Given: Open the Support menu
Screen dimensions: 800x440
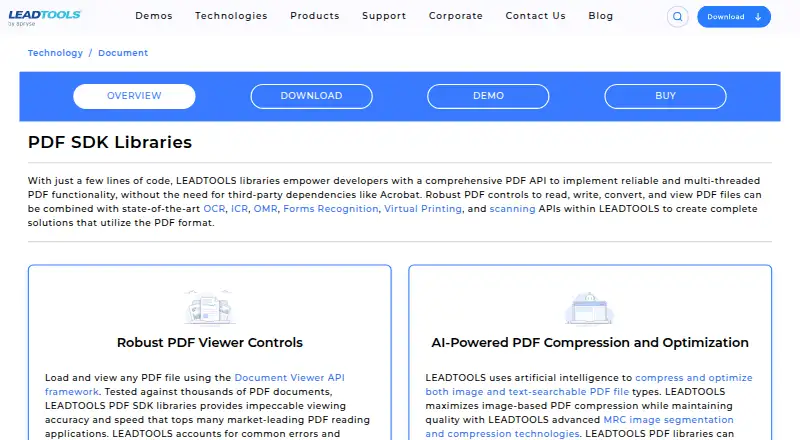Looking at the screenshot, I should click(384, 16).
